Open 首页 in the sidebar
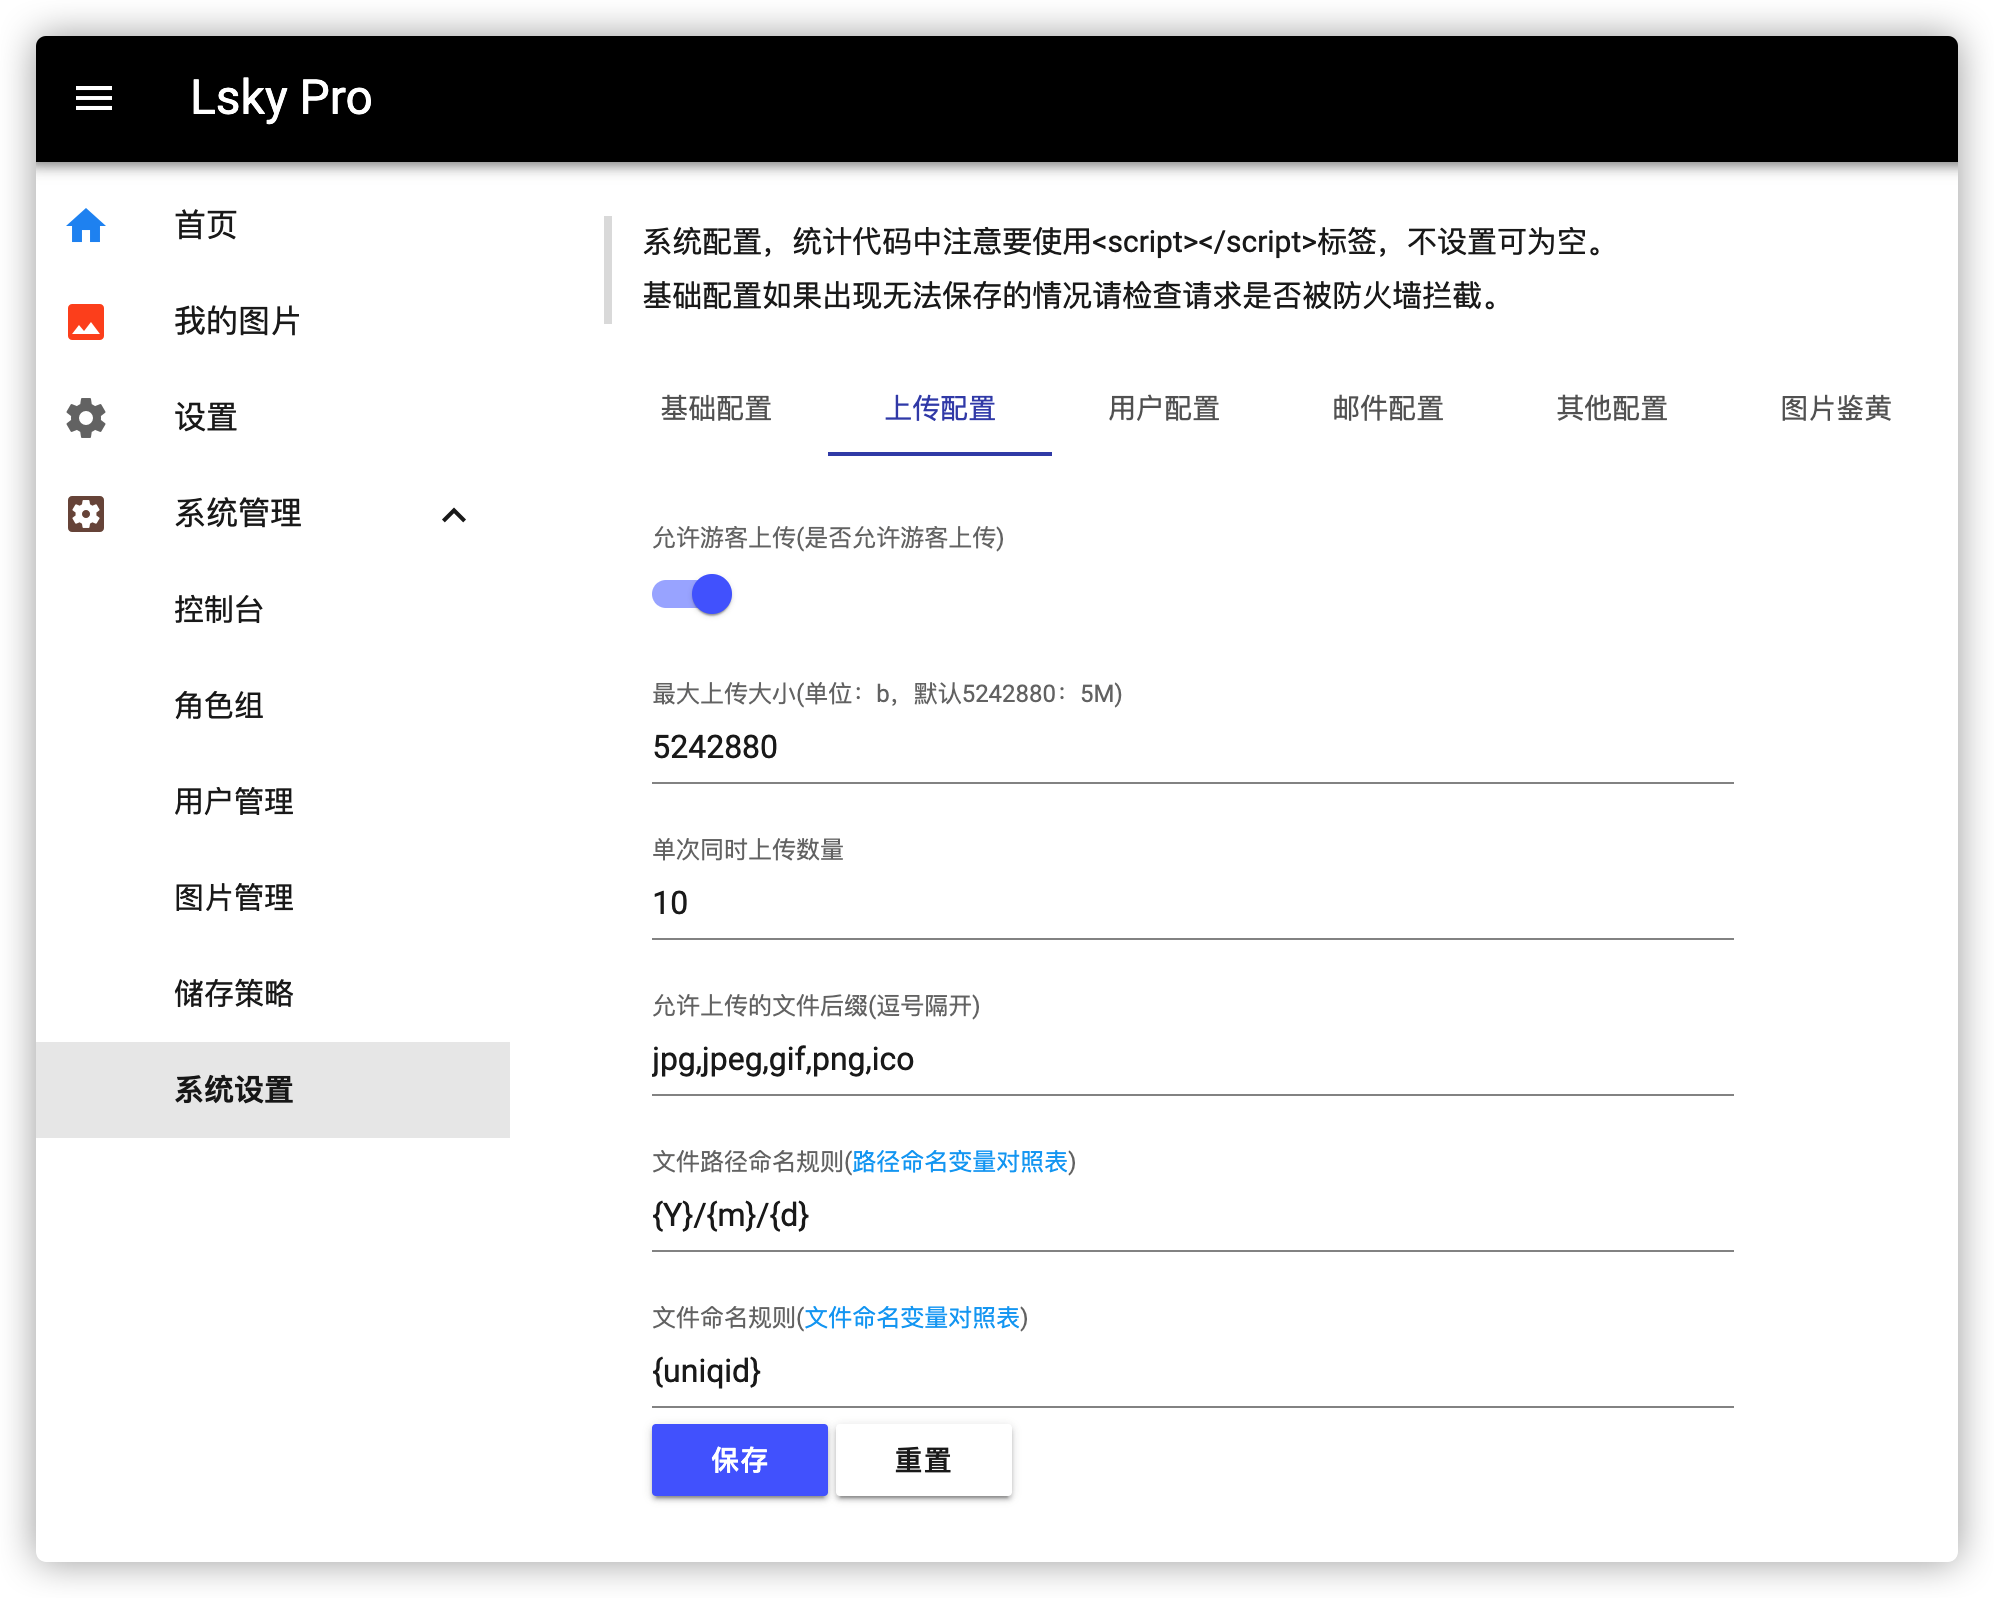 click(273, 226)
